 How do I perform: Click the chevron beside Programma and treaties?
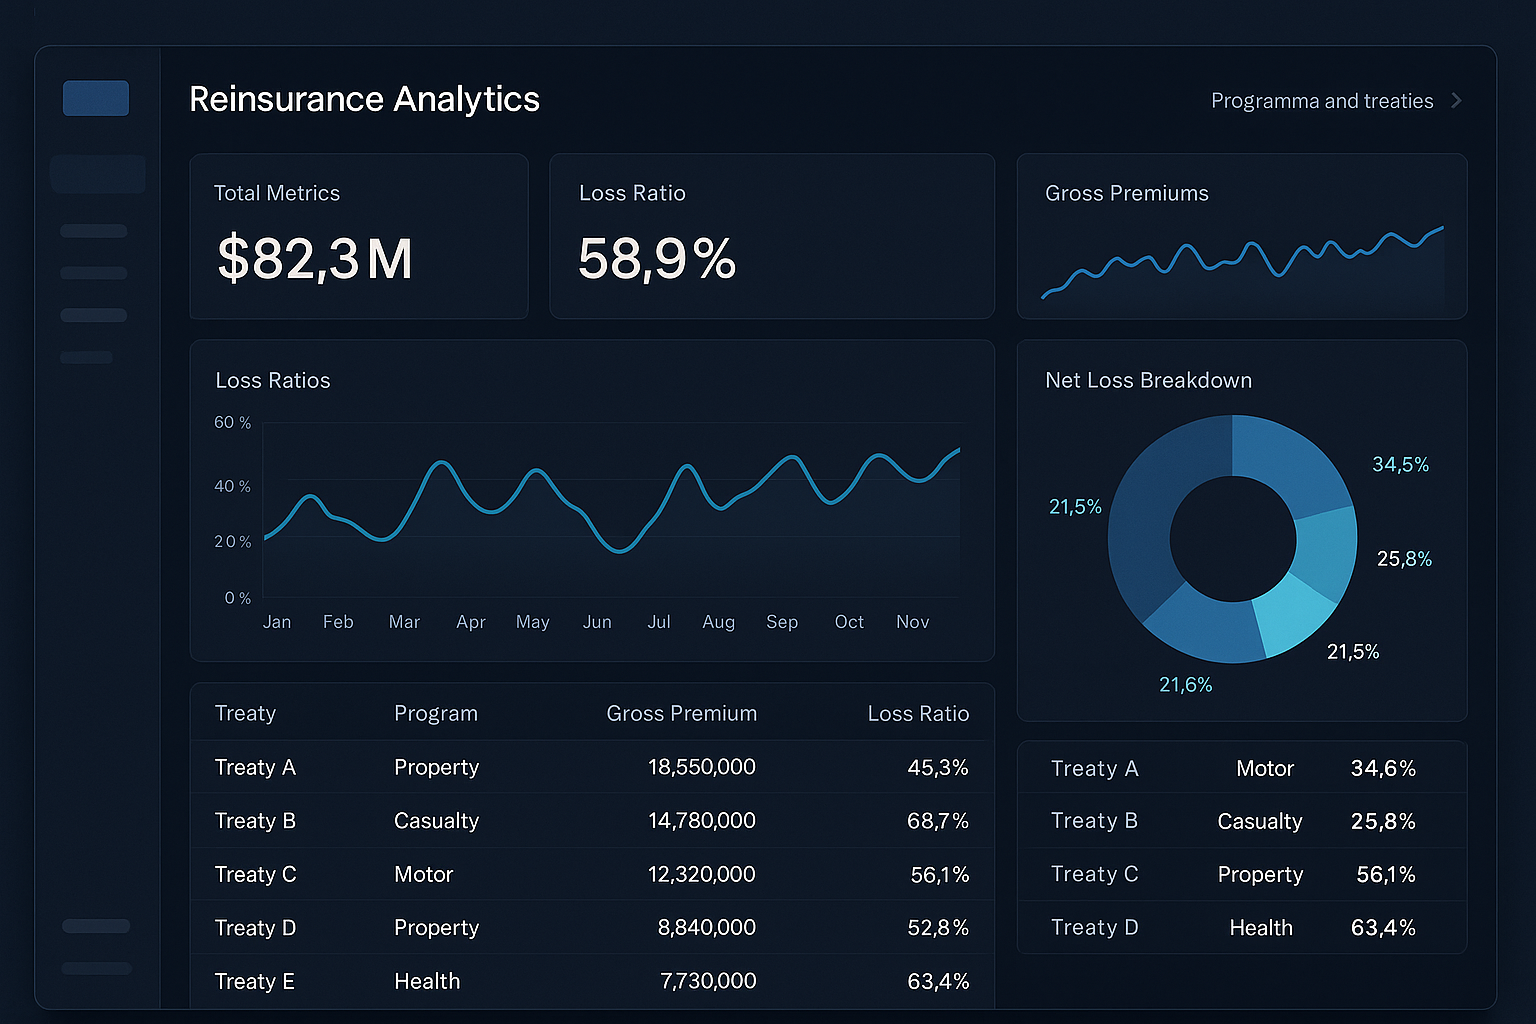click(x=1456, y=100)
